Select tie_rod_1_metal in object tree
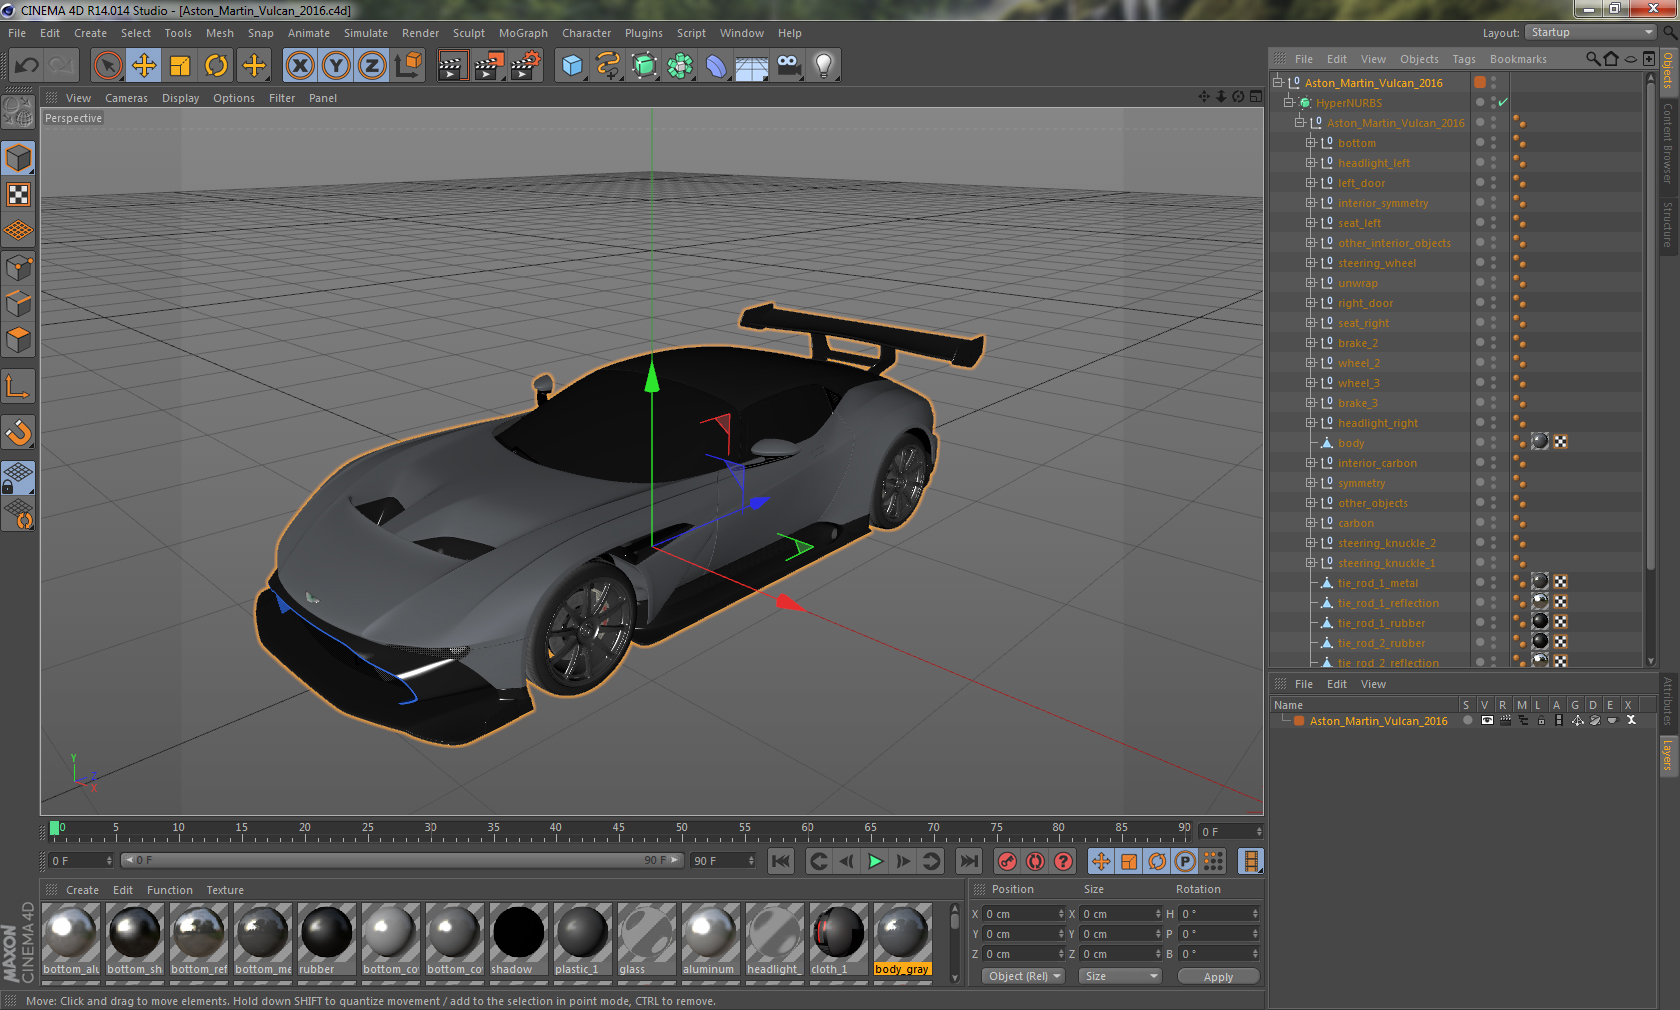This screenshot has width=1680, height=1010. click(x=1378, y=583)
